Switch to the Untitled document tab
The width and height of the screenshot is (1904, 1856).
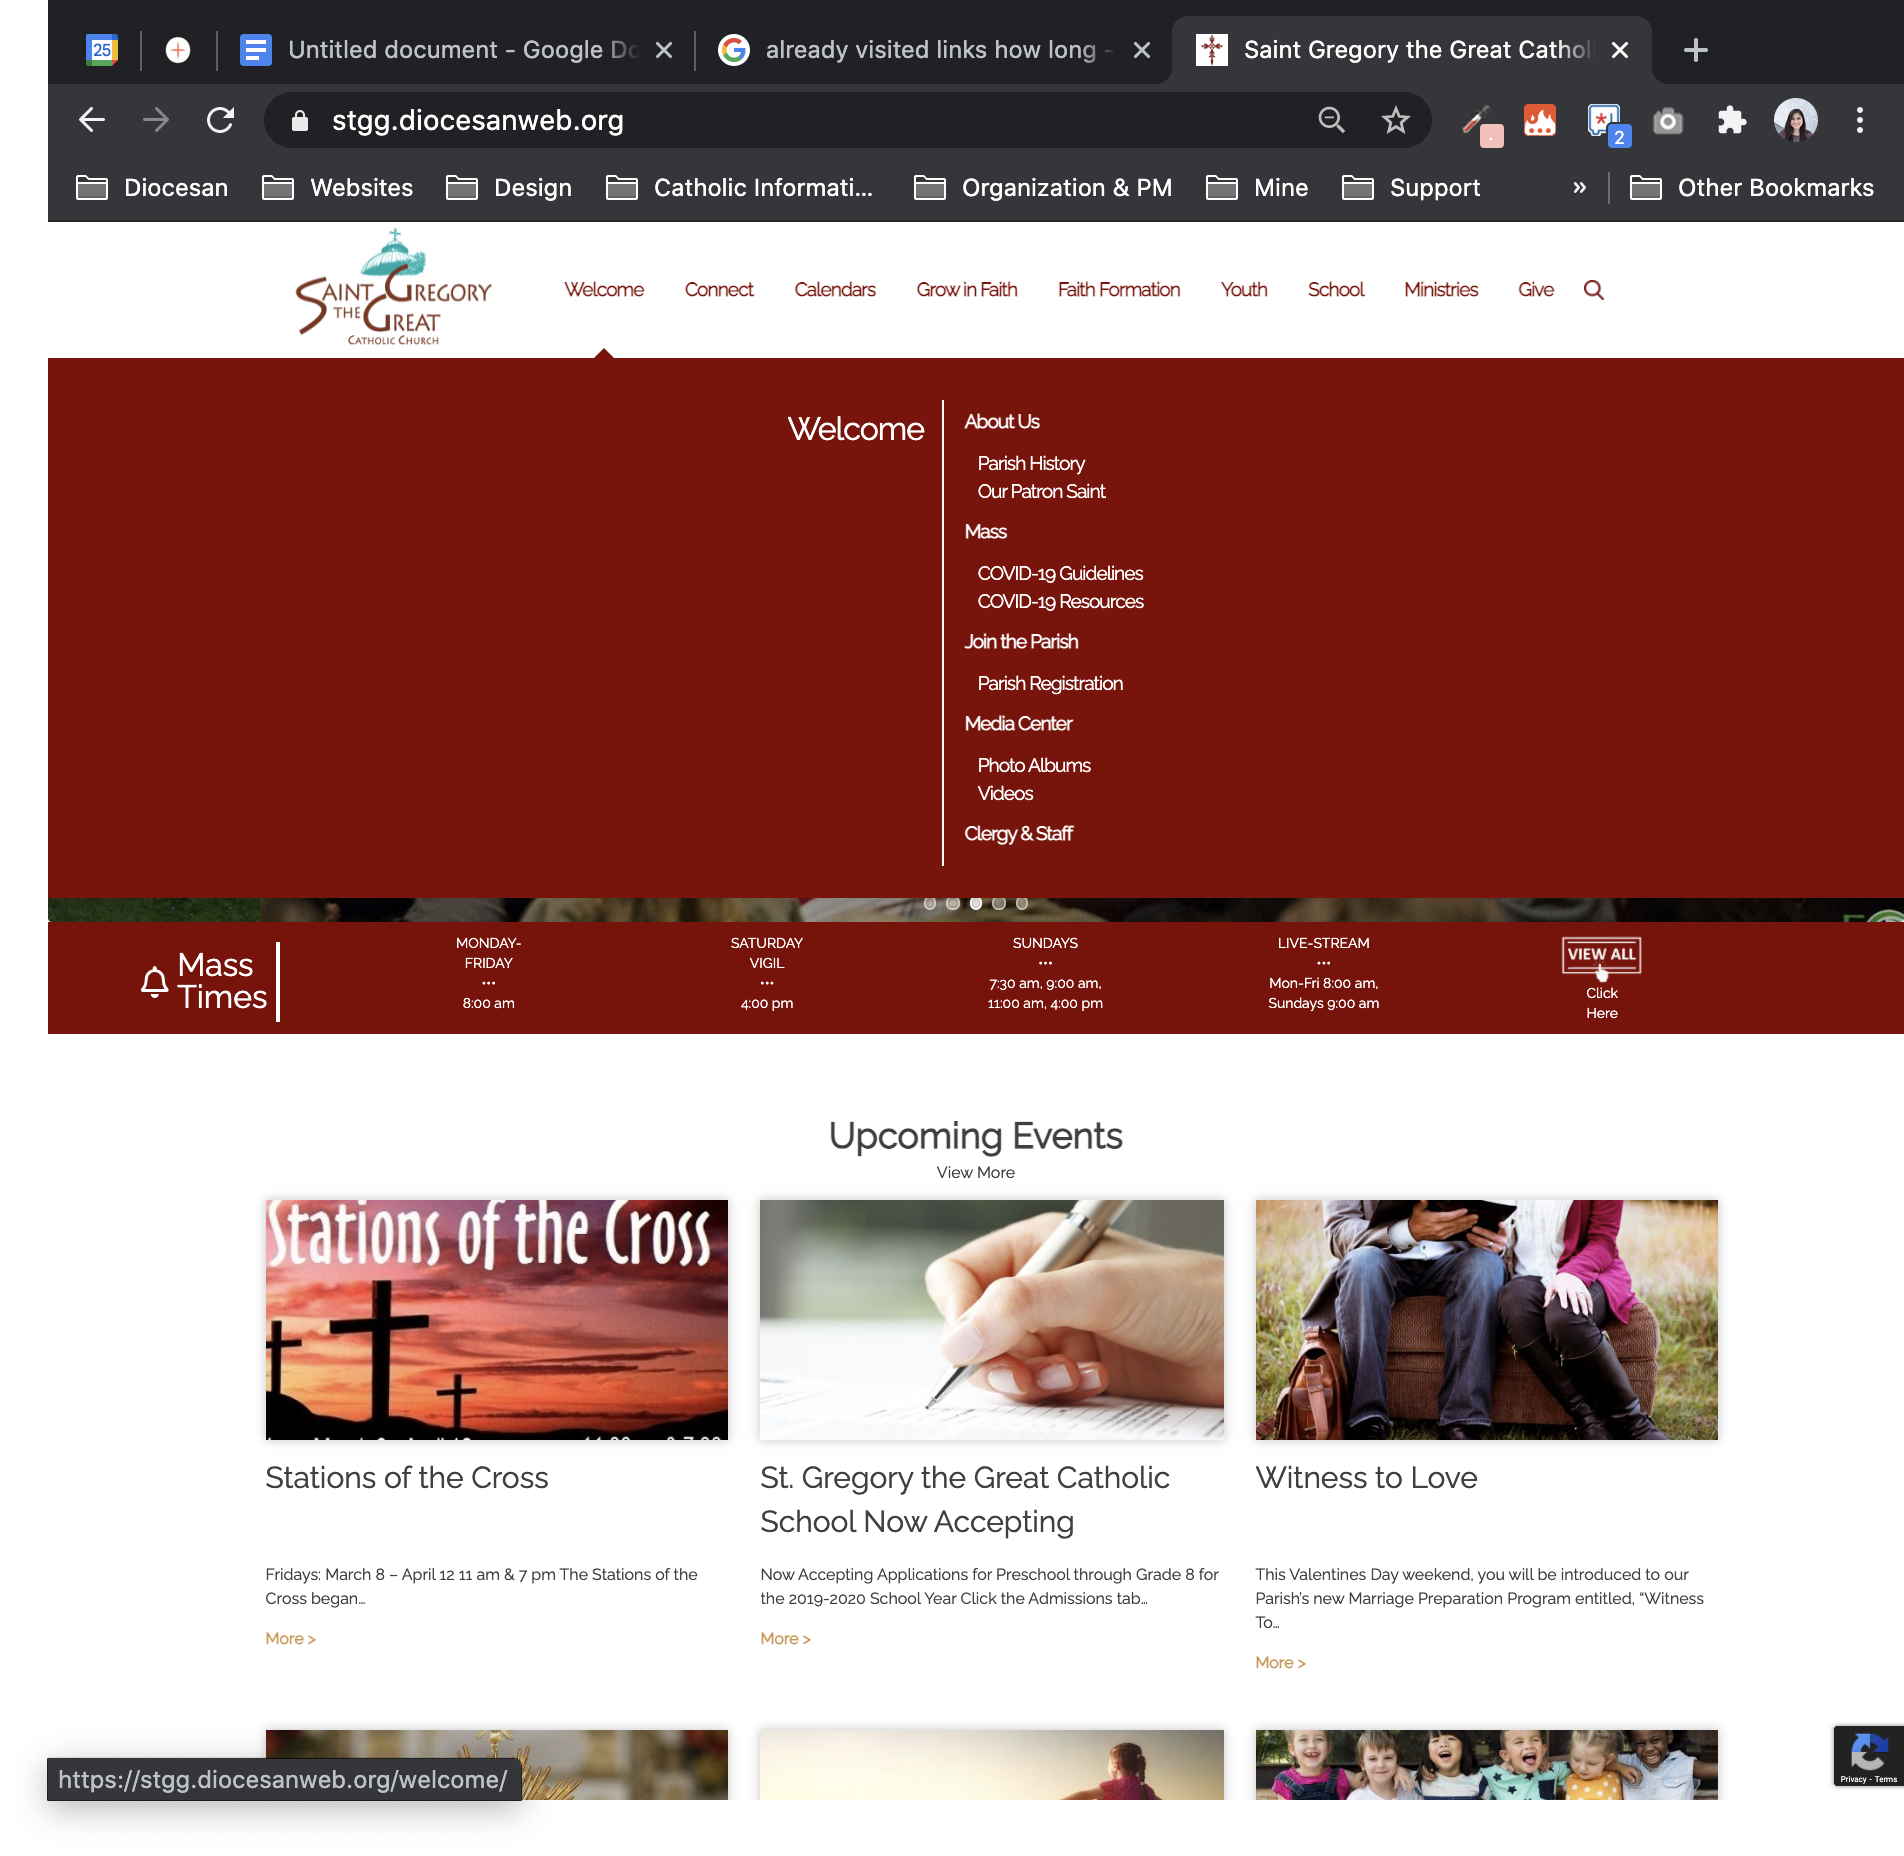tap(455, 50)
